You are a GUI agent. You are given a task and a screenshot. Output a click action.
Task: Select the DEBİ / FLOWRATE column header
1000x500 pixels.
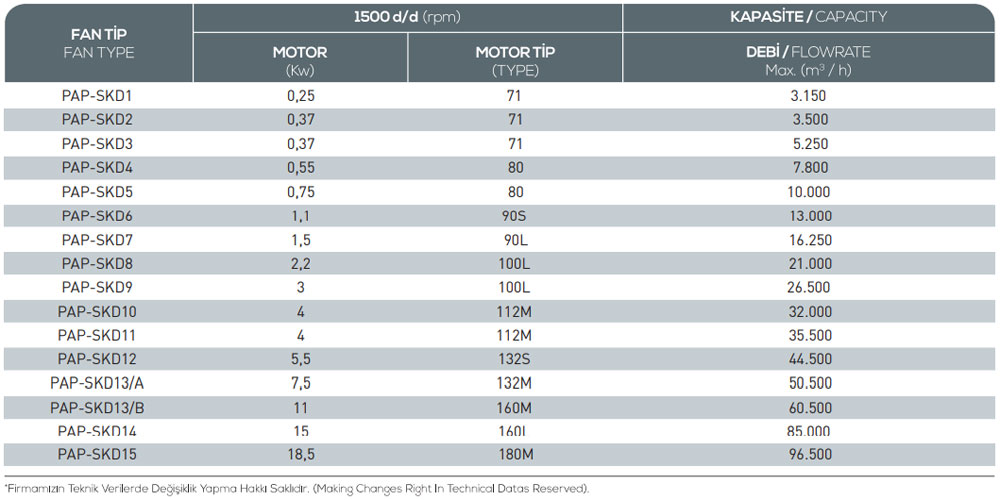point(808,60)
